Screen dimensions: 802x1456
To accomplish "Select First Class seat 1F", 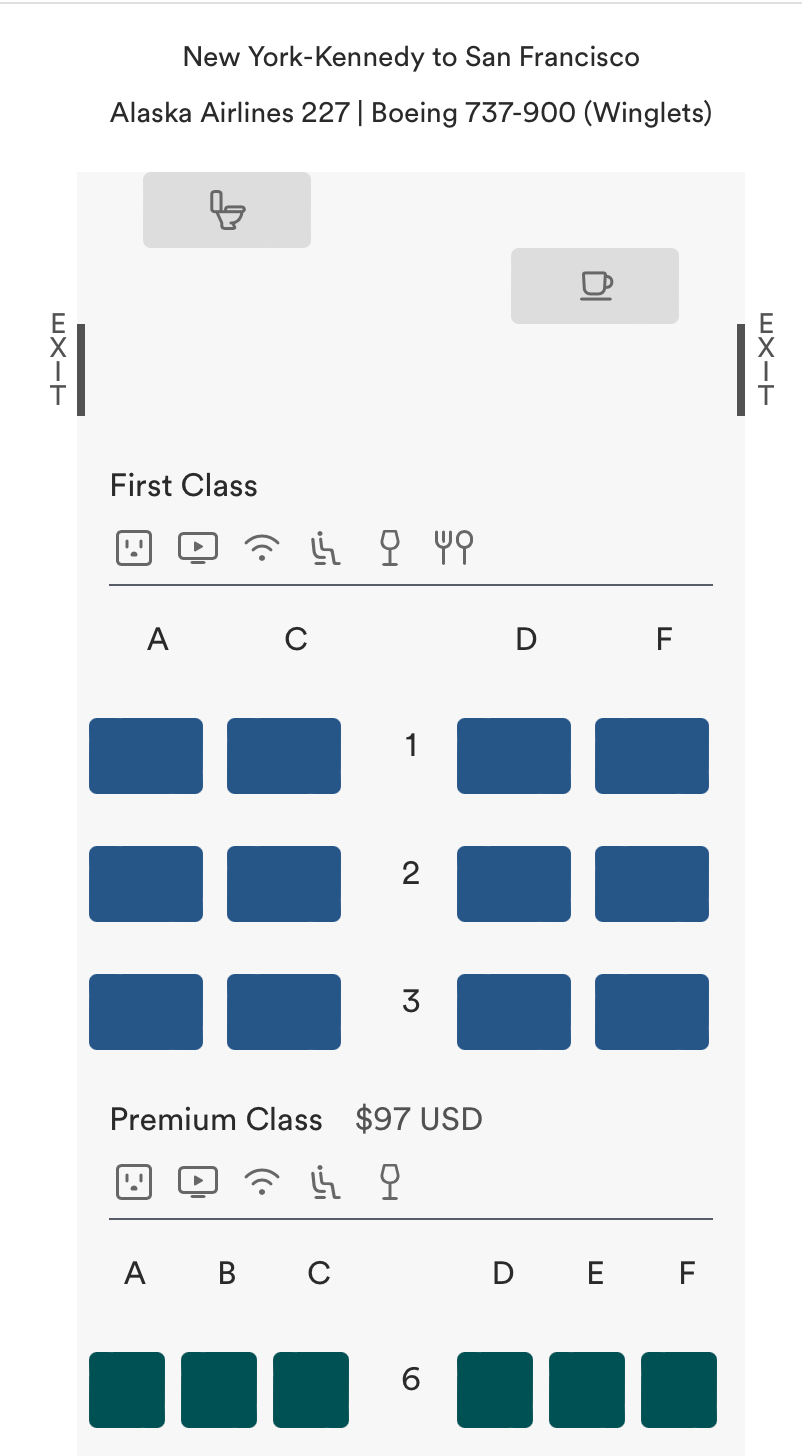I will (x=652, y=756).
